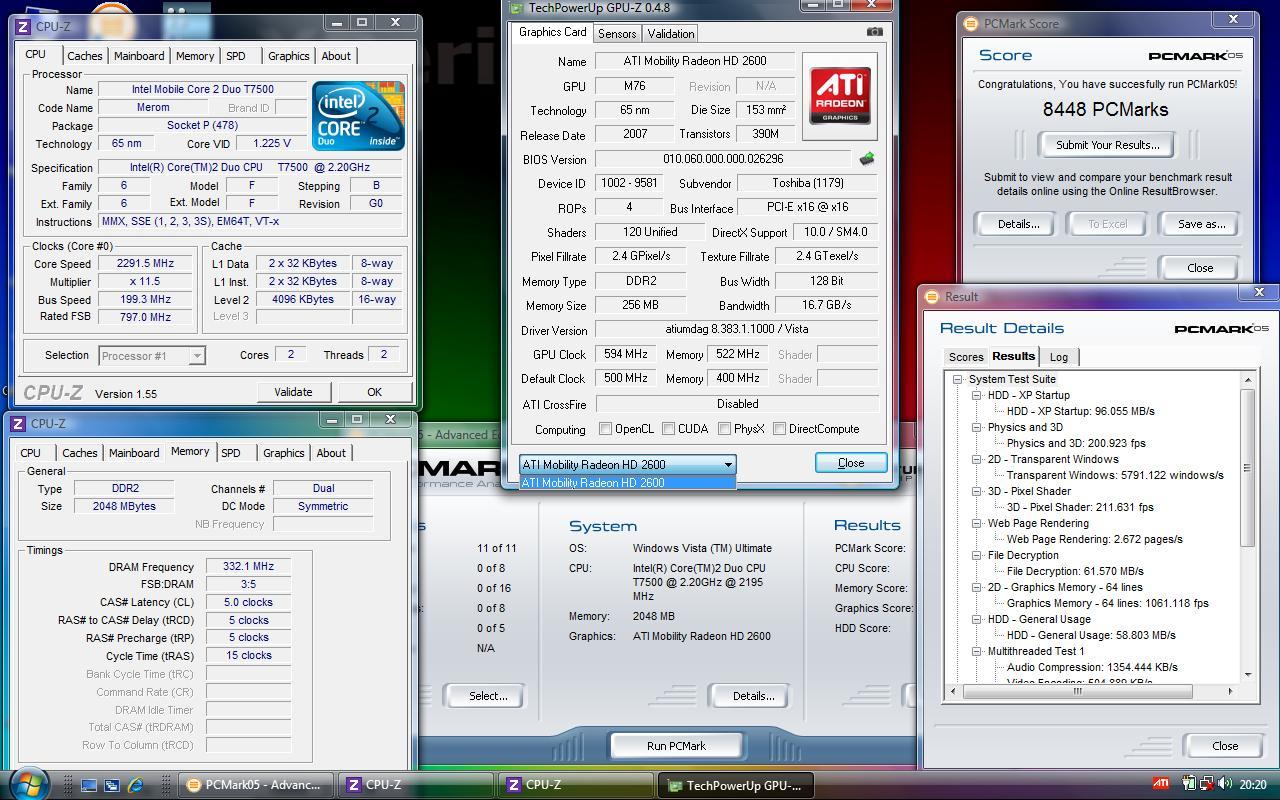
Task: Click Close button in Result window
Action: 1225,746
